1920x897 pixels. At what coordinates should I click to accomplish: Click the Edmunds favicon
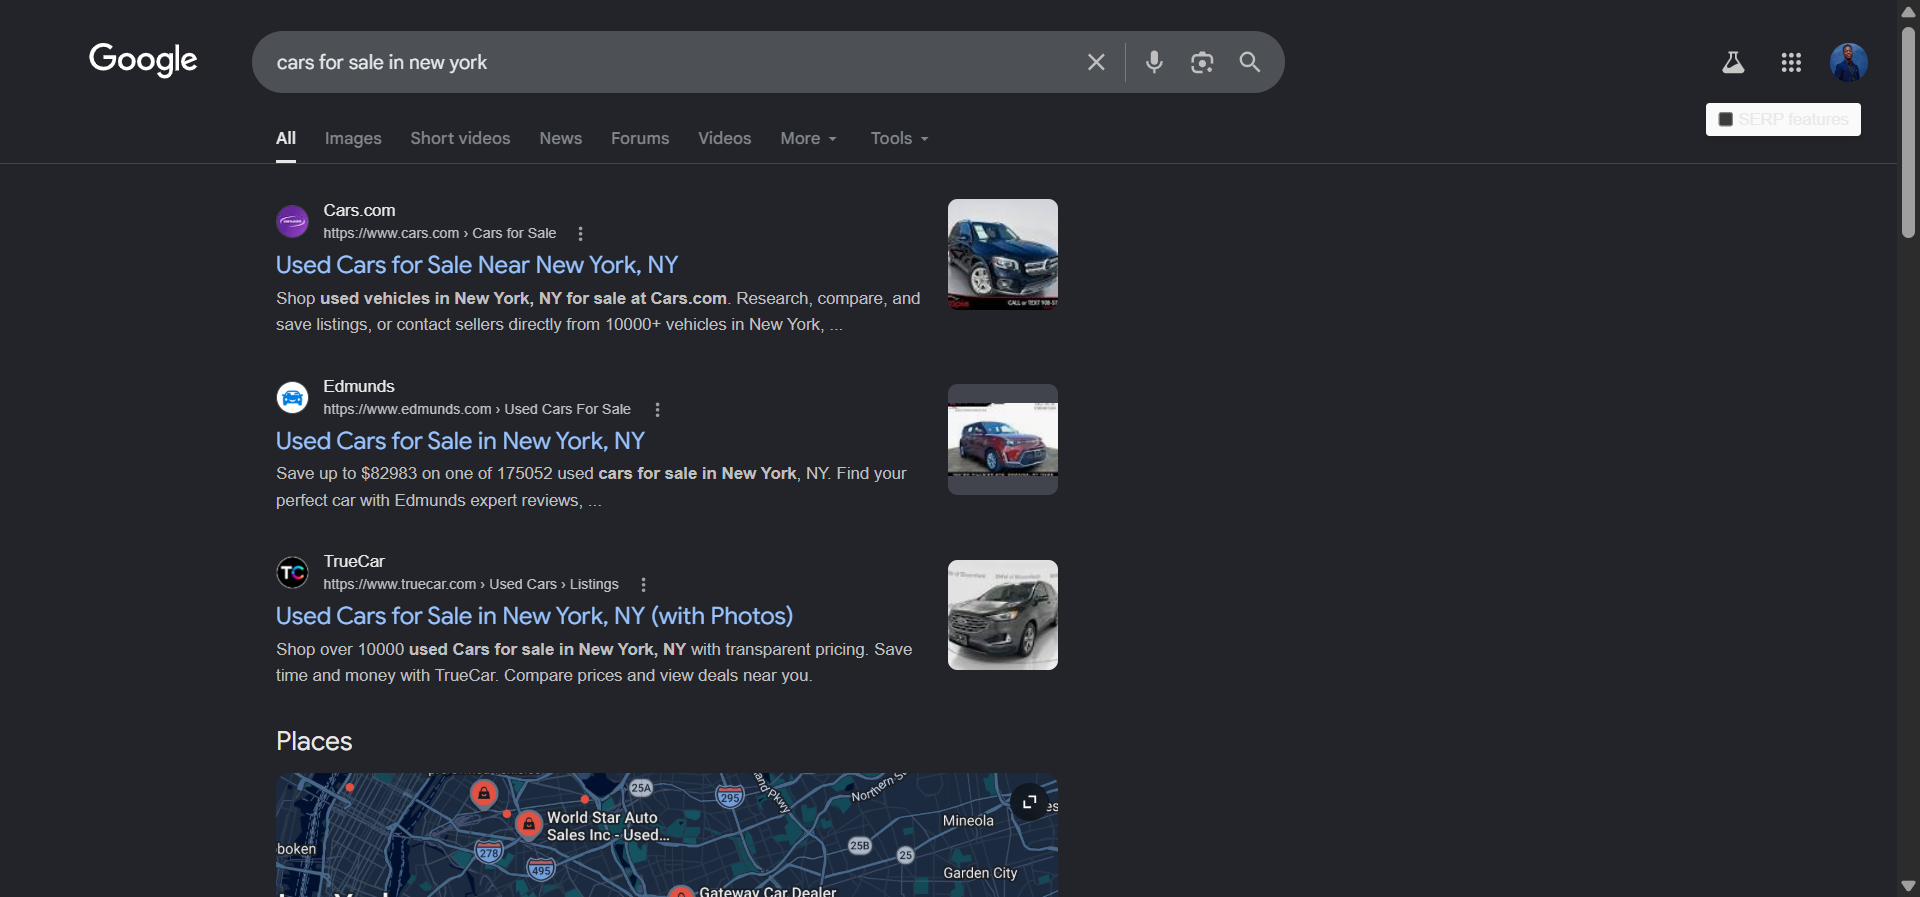tap(292, 397)
